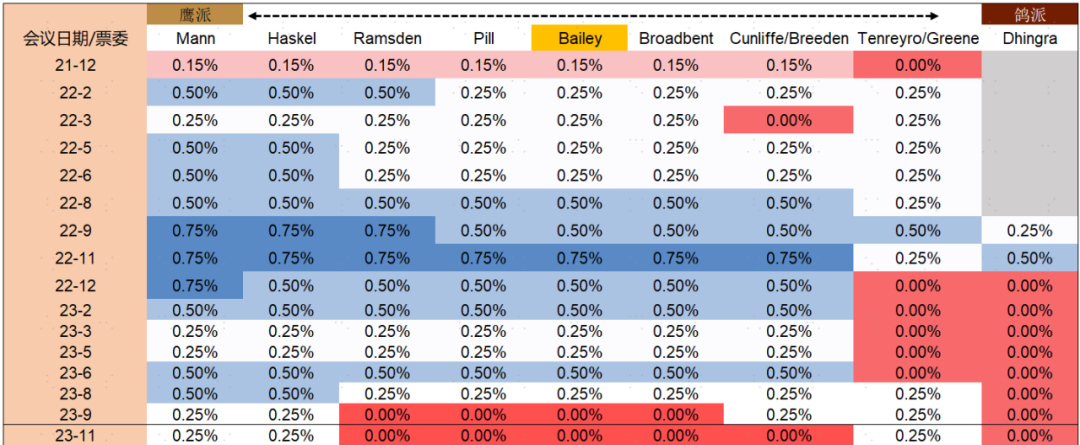The image size is (1080, 445).
Task: Select the Pill column header
Action: 483,39
